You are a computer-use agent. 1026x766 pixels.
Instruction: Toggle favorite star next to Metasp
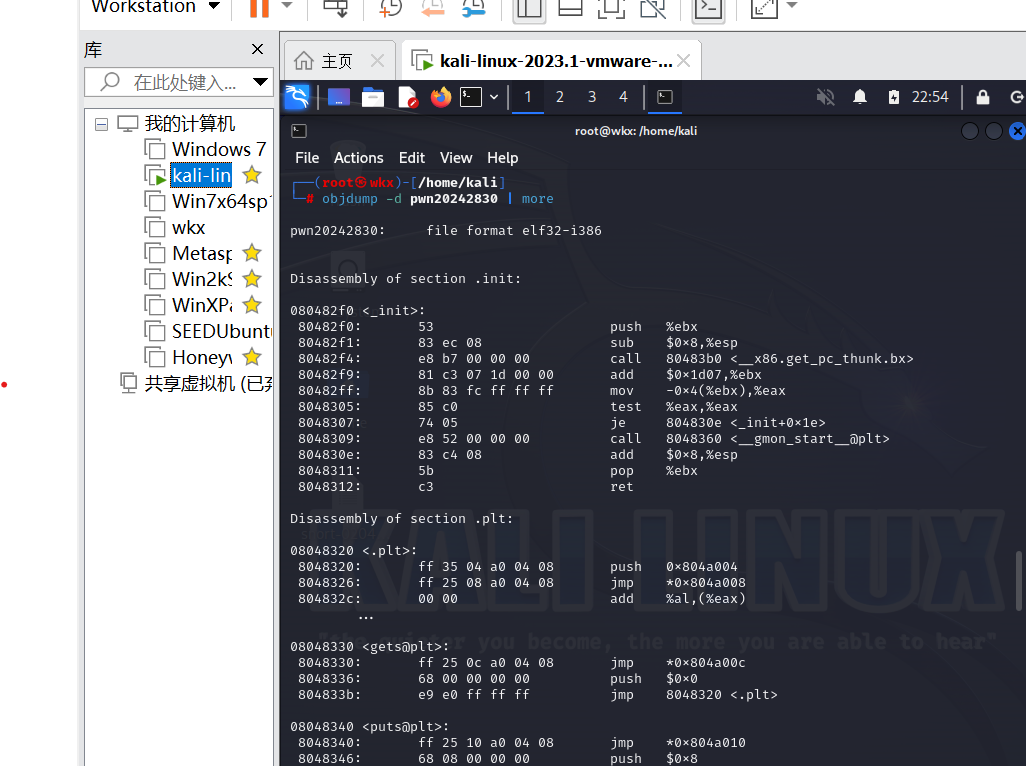pyautogui.click(x=252, y=252)
